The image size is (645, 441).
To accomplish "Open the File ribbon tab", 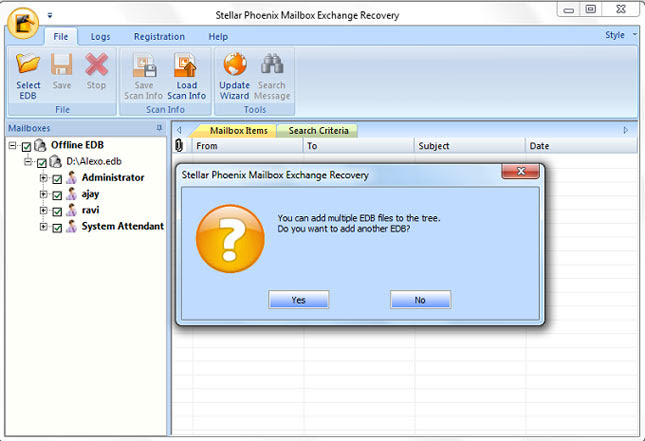I will click(x=60, y=37).
